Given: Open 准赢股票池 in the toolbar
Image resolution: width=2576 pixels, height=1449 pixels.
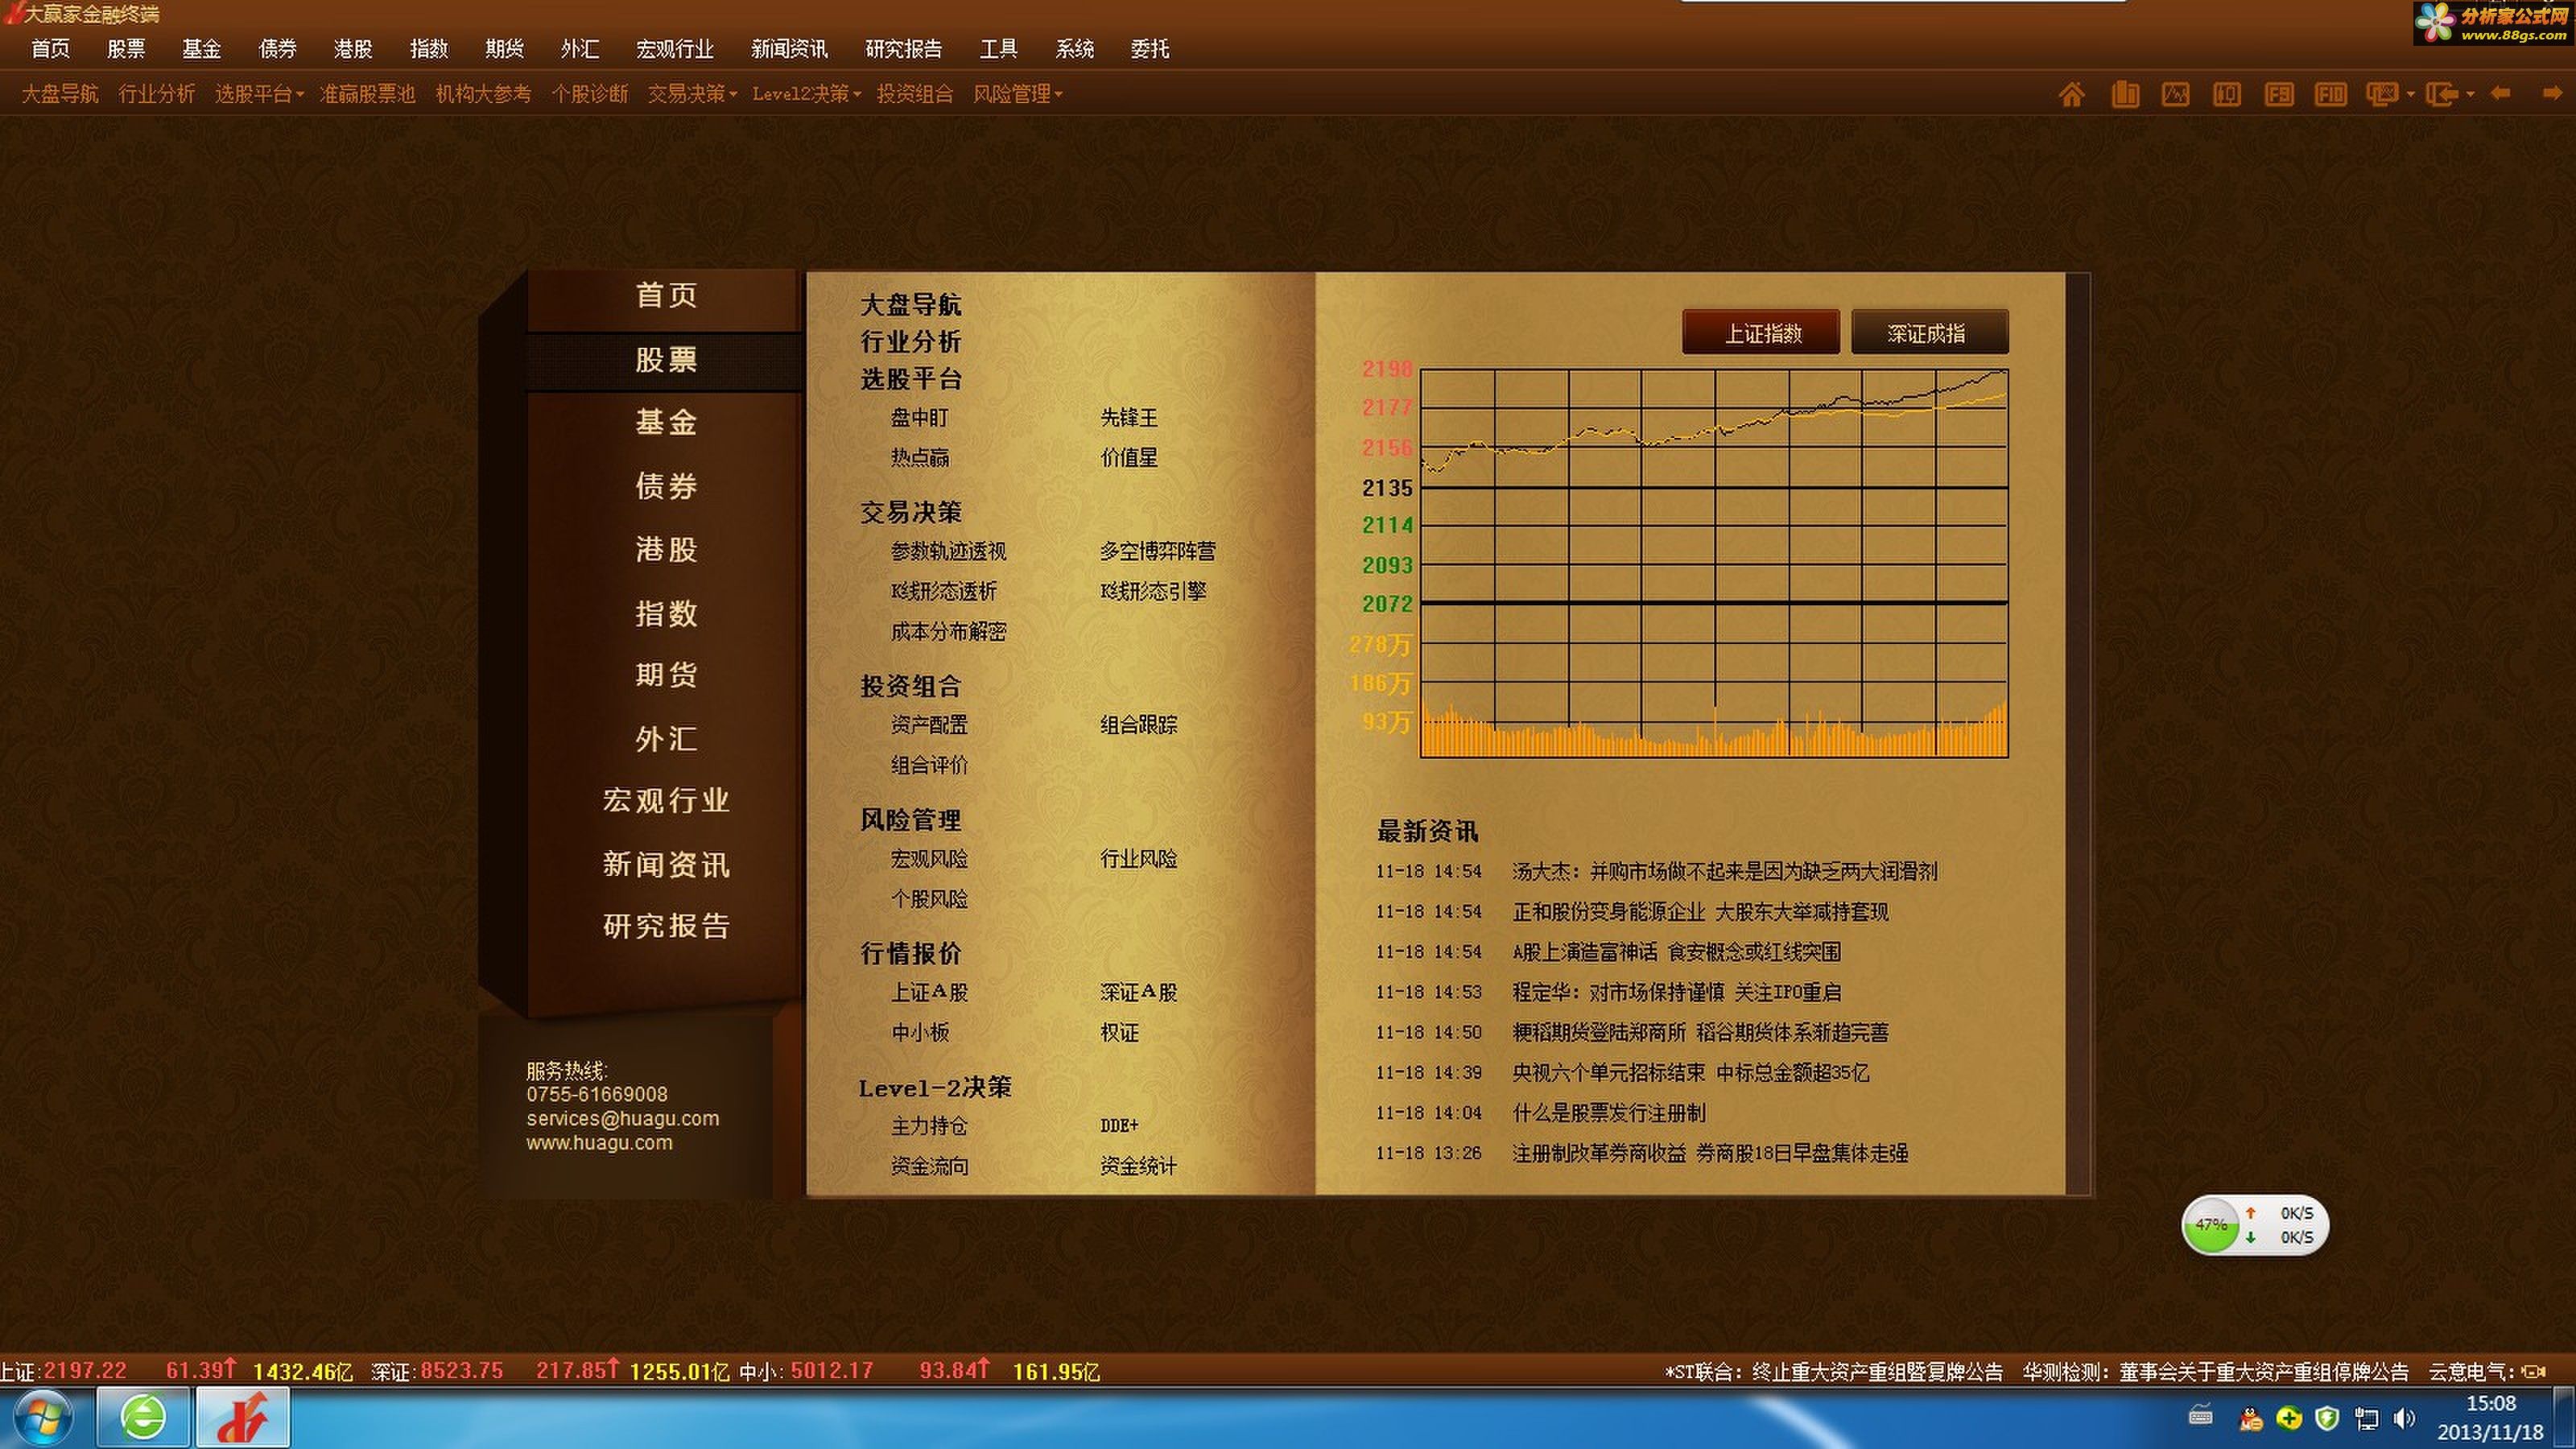Looking at the screenshot, I should (367, 94).
